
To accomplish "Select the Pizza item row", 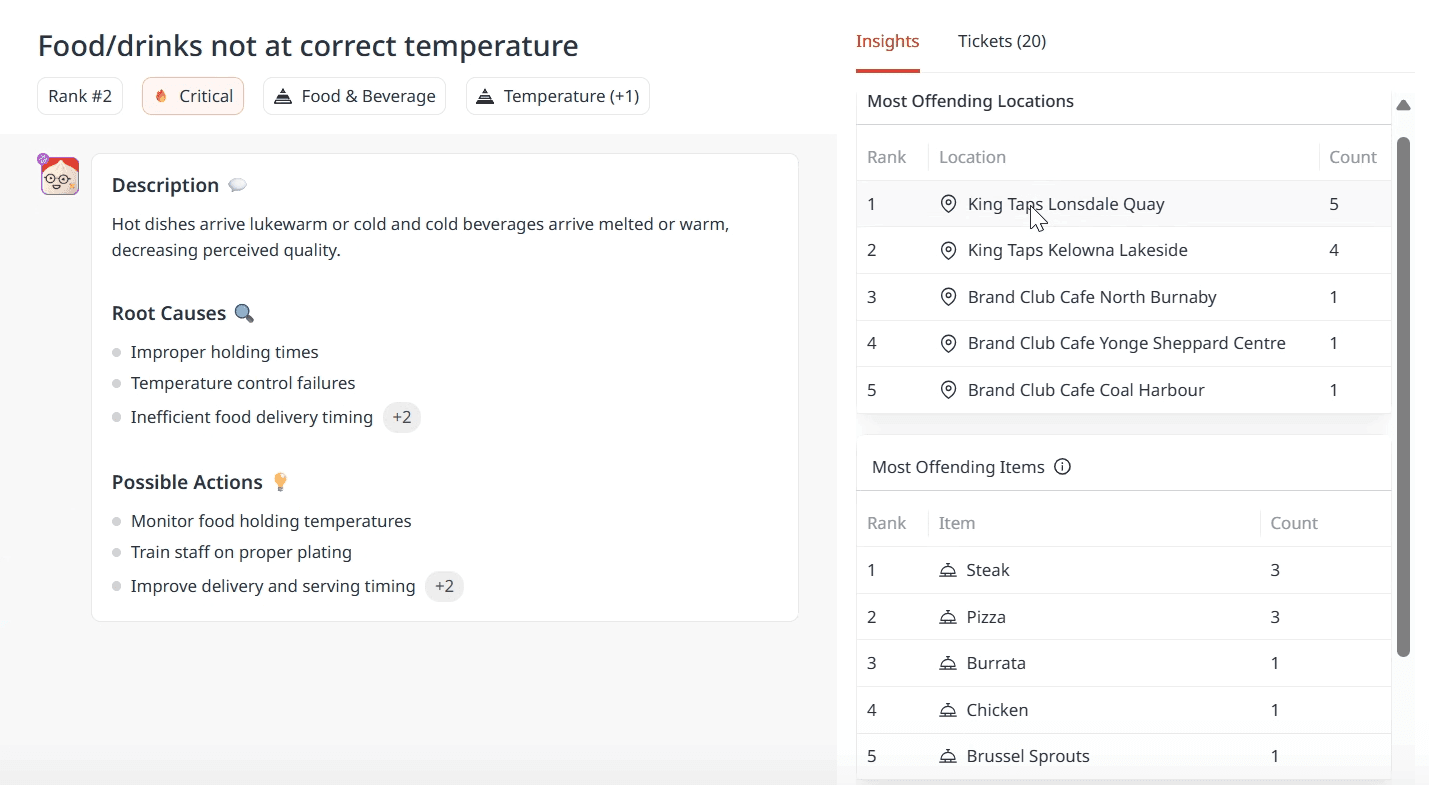I will click(x=986, y=617).
